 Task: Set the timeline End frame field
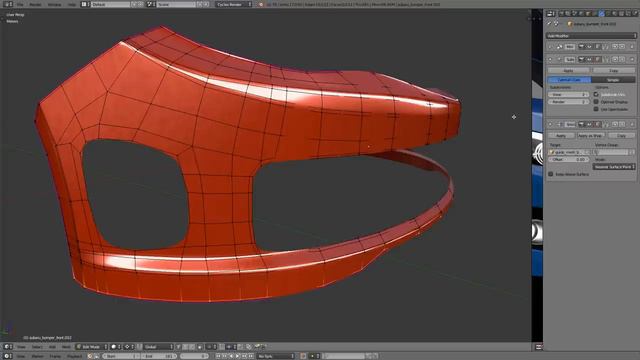pos(159,356)
